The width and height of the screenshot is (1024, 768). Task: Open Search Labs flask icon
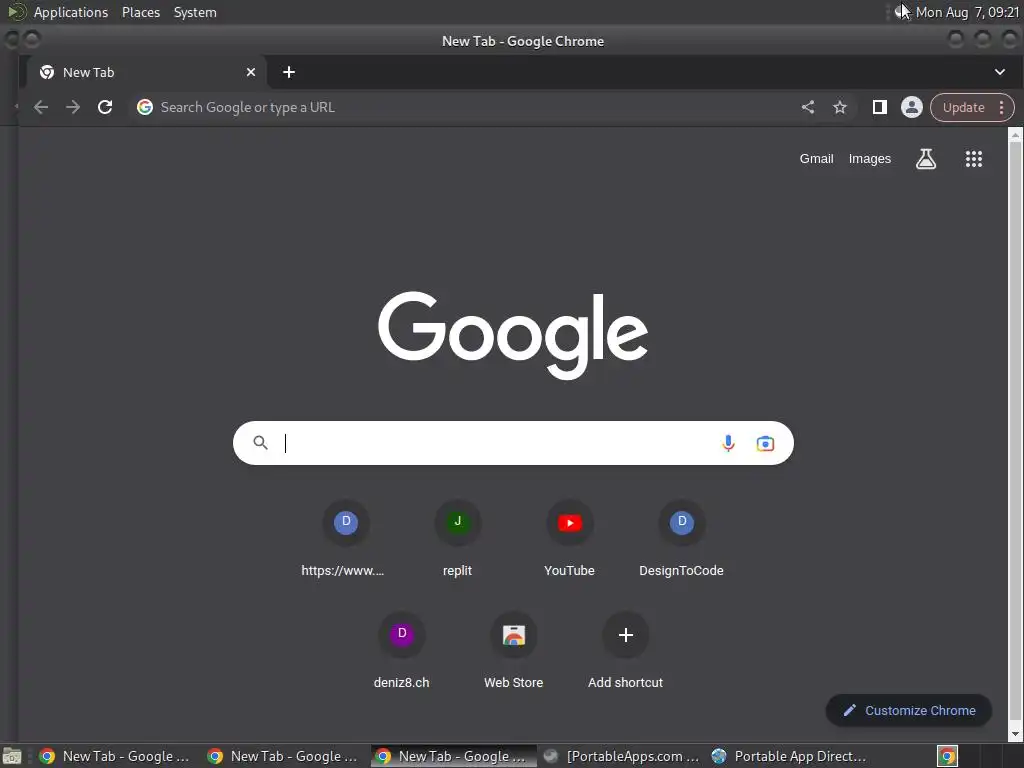click(x=925, y=159)
